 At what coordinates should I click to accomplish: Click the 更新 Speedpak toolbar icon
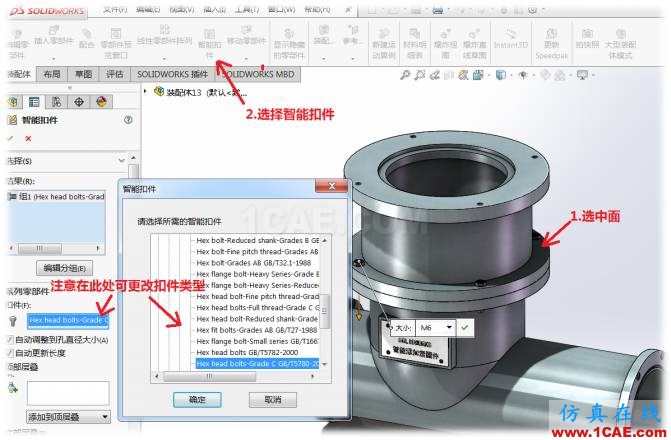click(551, 43)
